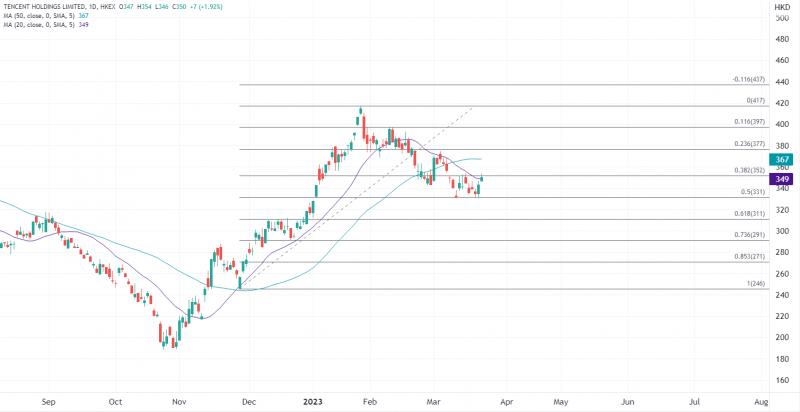Click the 2023 marker on time axis

(312, 402)
